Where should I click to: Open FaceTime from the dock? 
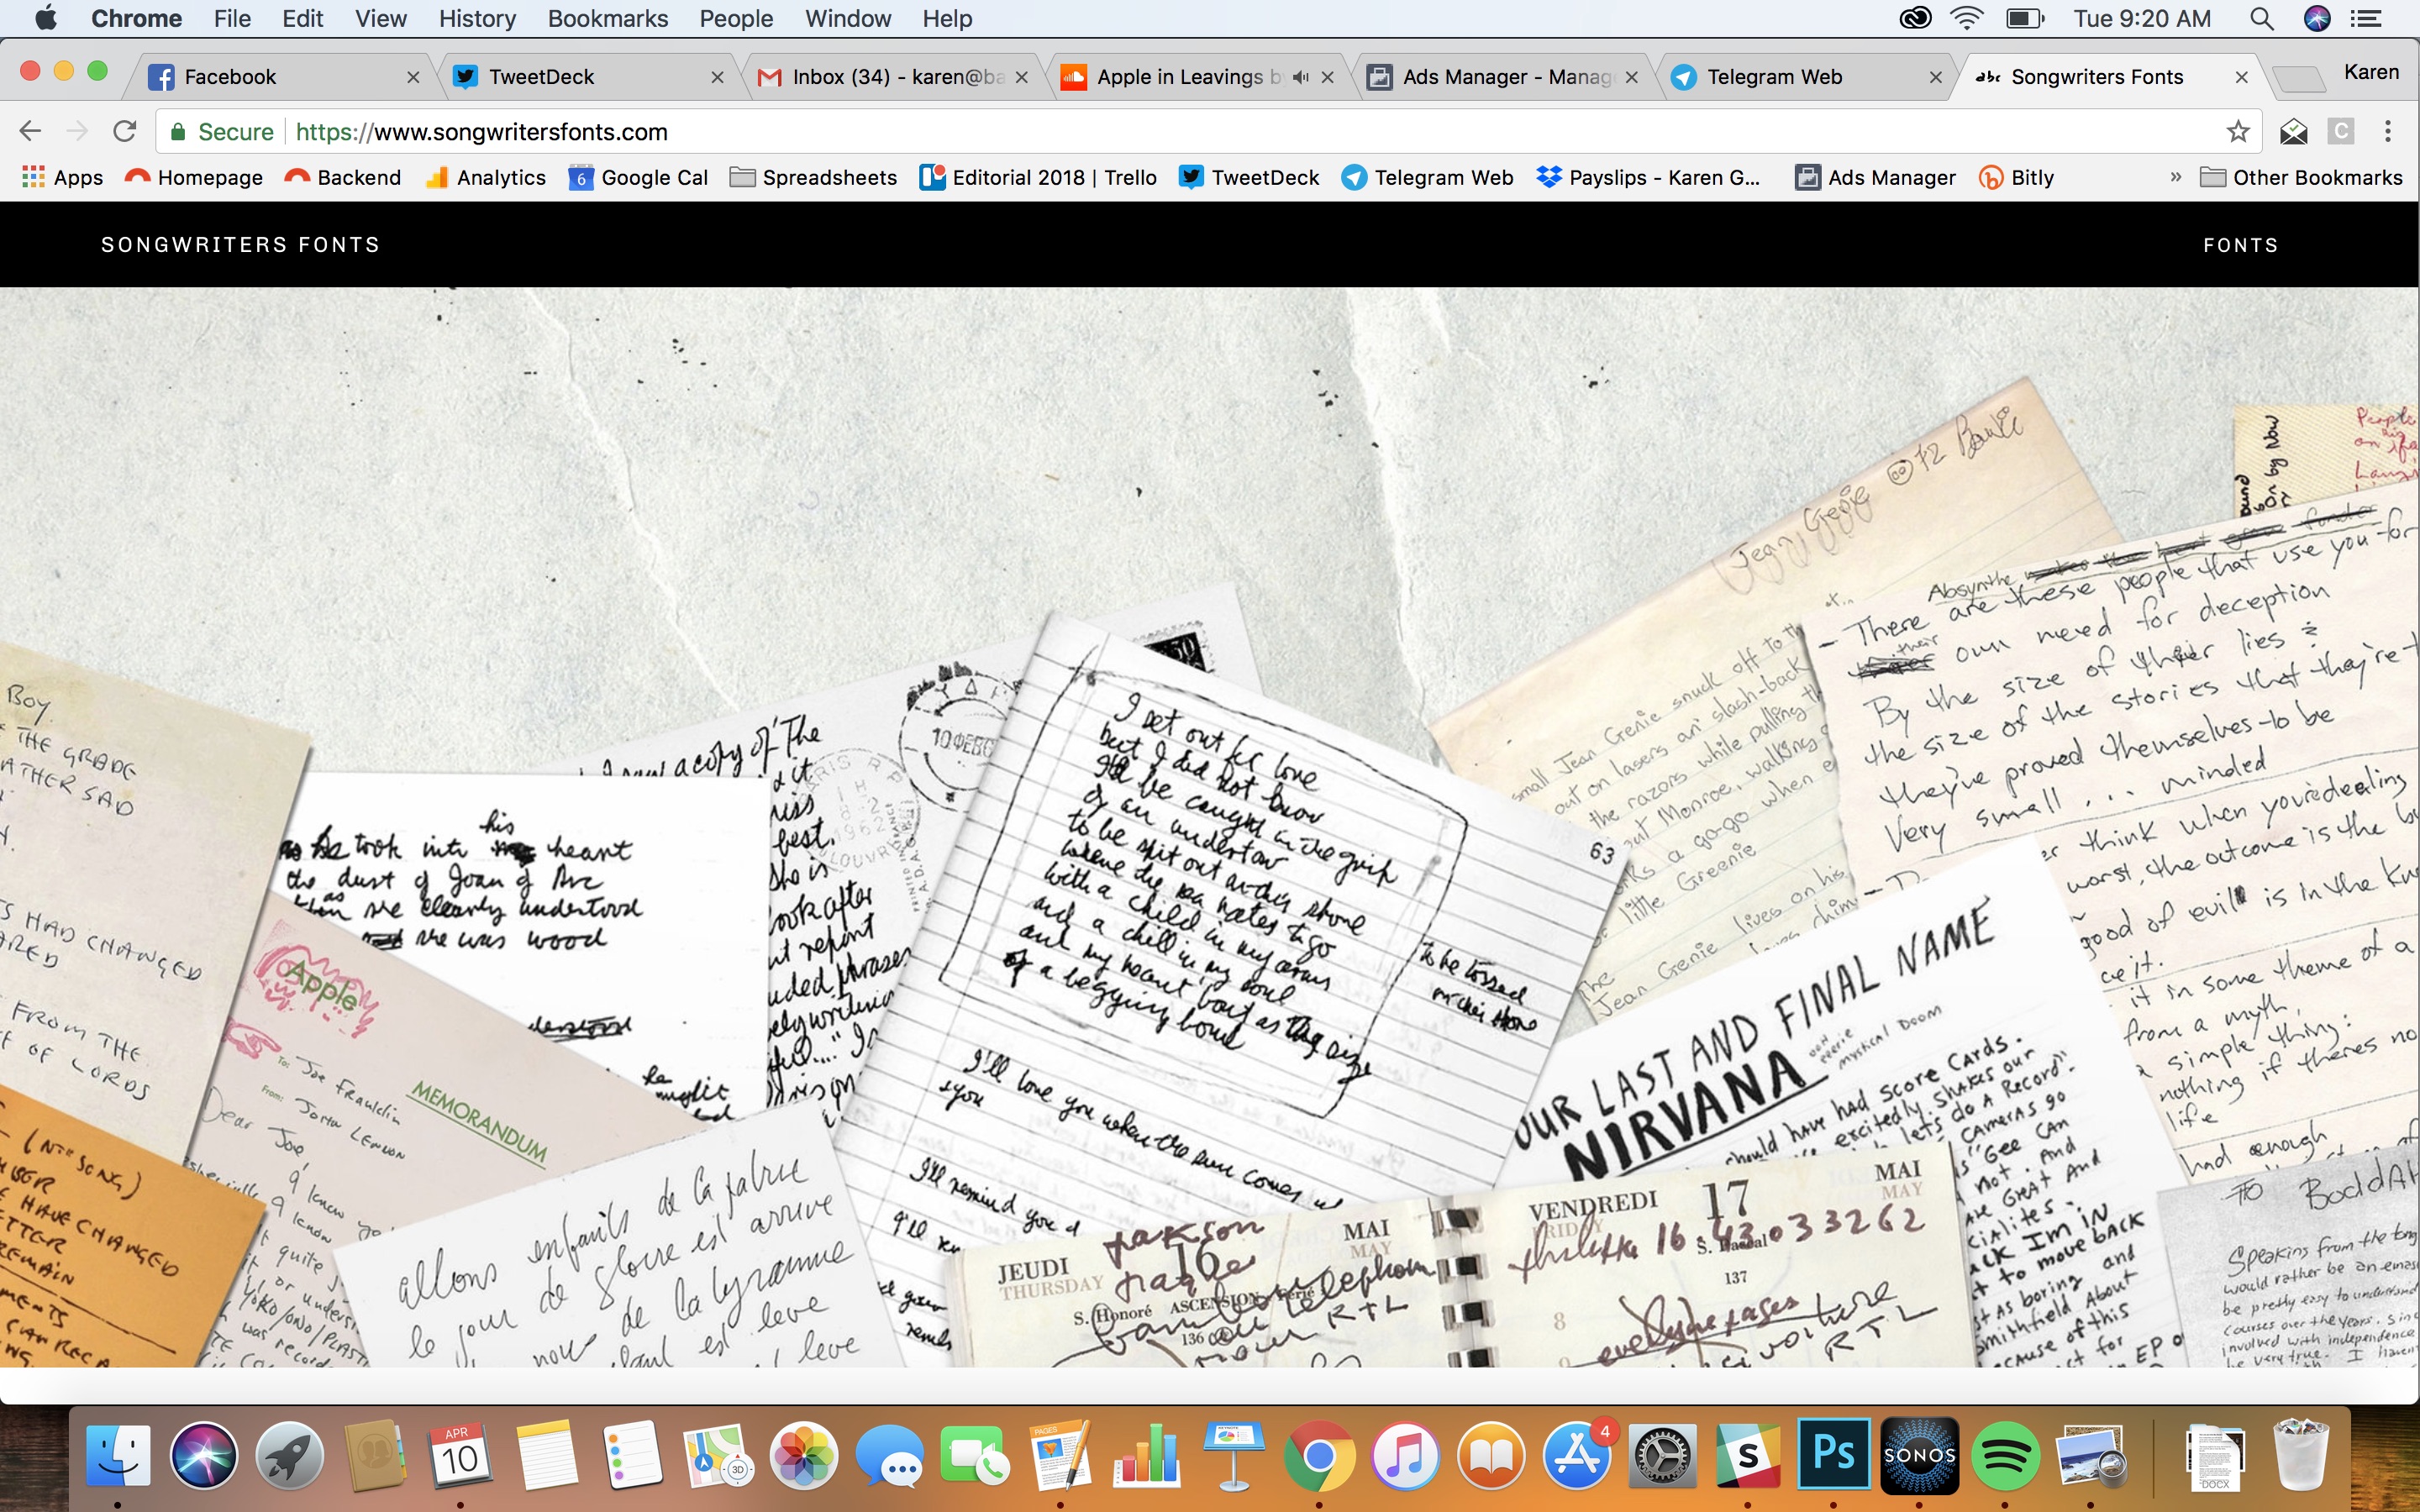click(x=975, y=1454)
